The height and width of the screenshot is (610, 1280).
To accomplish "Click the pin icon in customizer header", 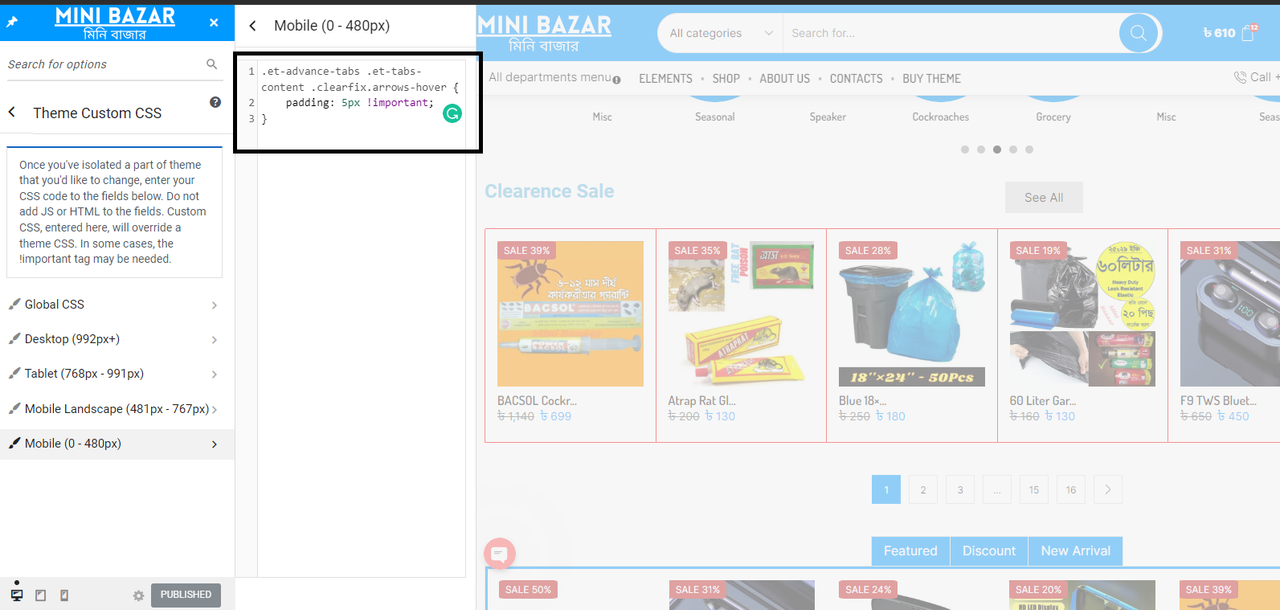I will [x=12, y=22].
